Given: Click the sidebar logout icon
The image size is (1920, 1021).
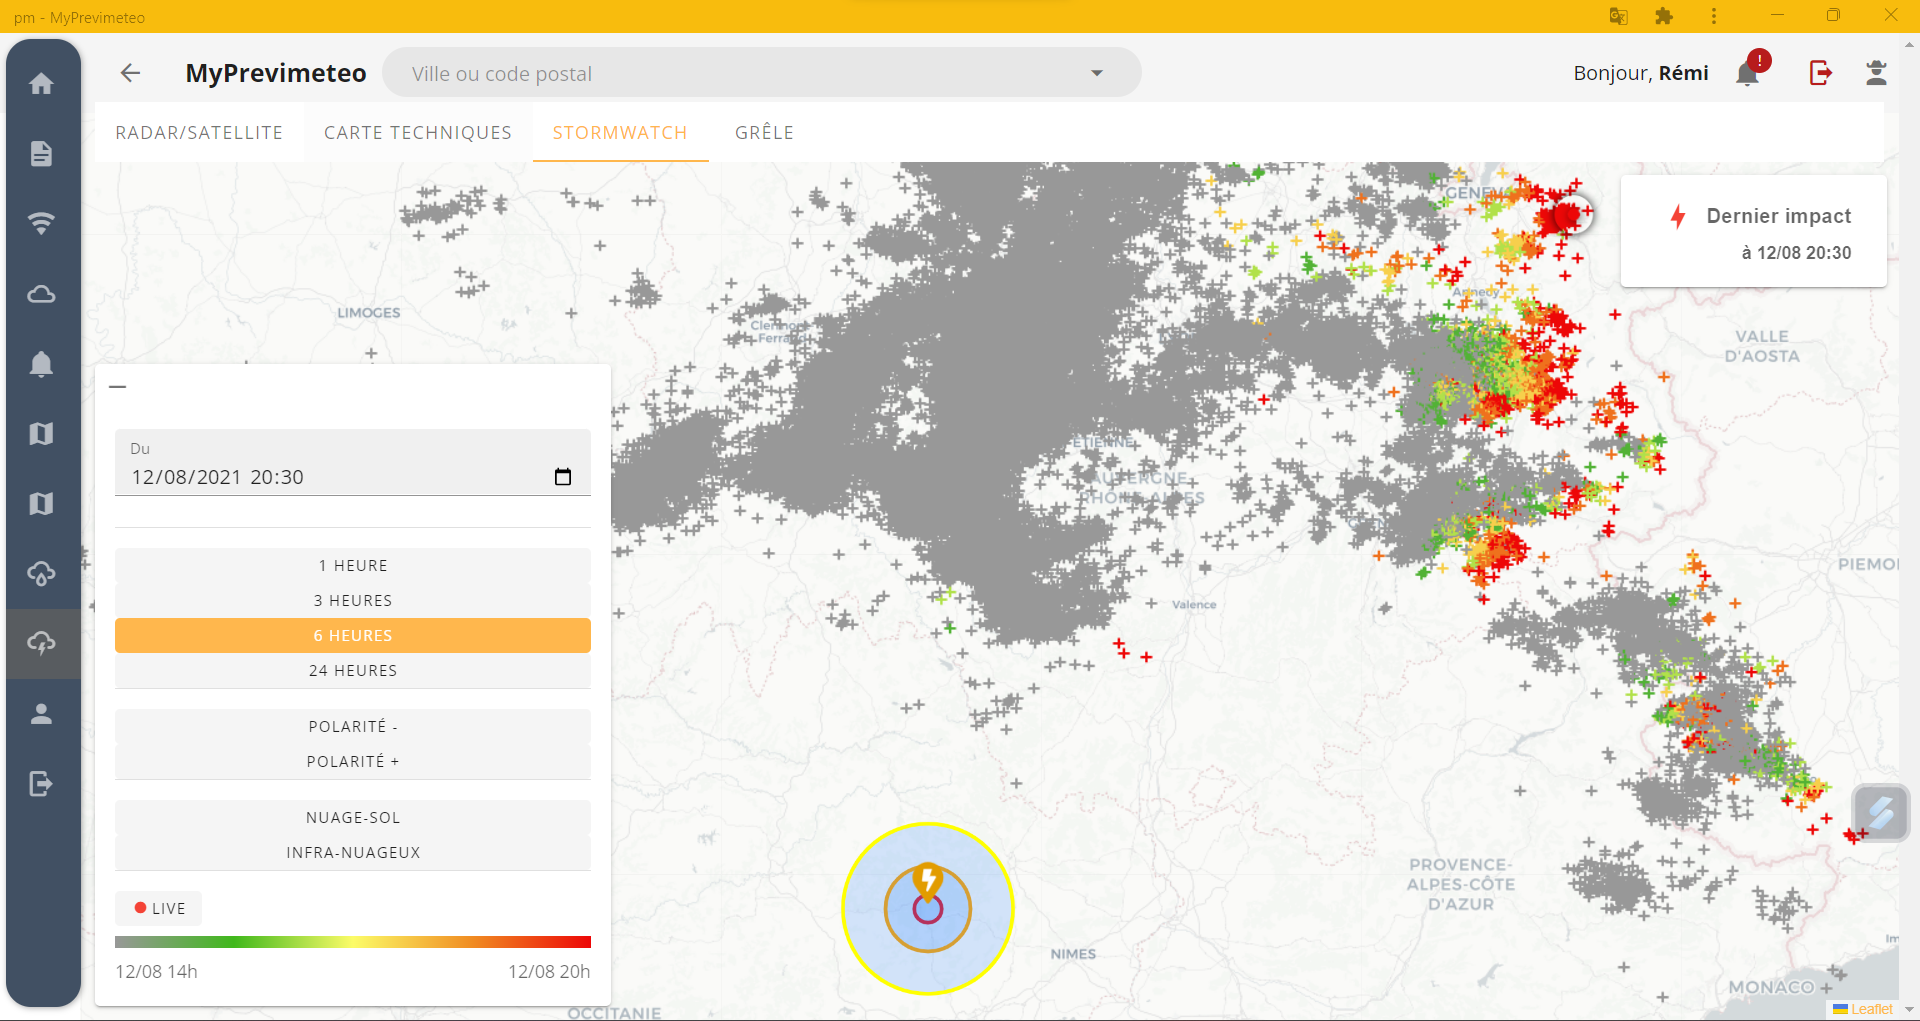Looking at the screenshot, I should (x=41, y=783).
